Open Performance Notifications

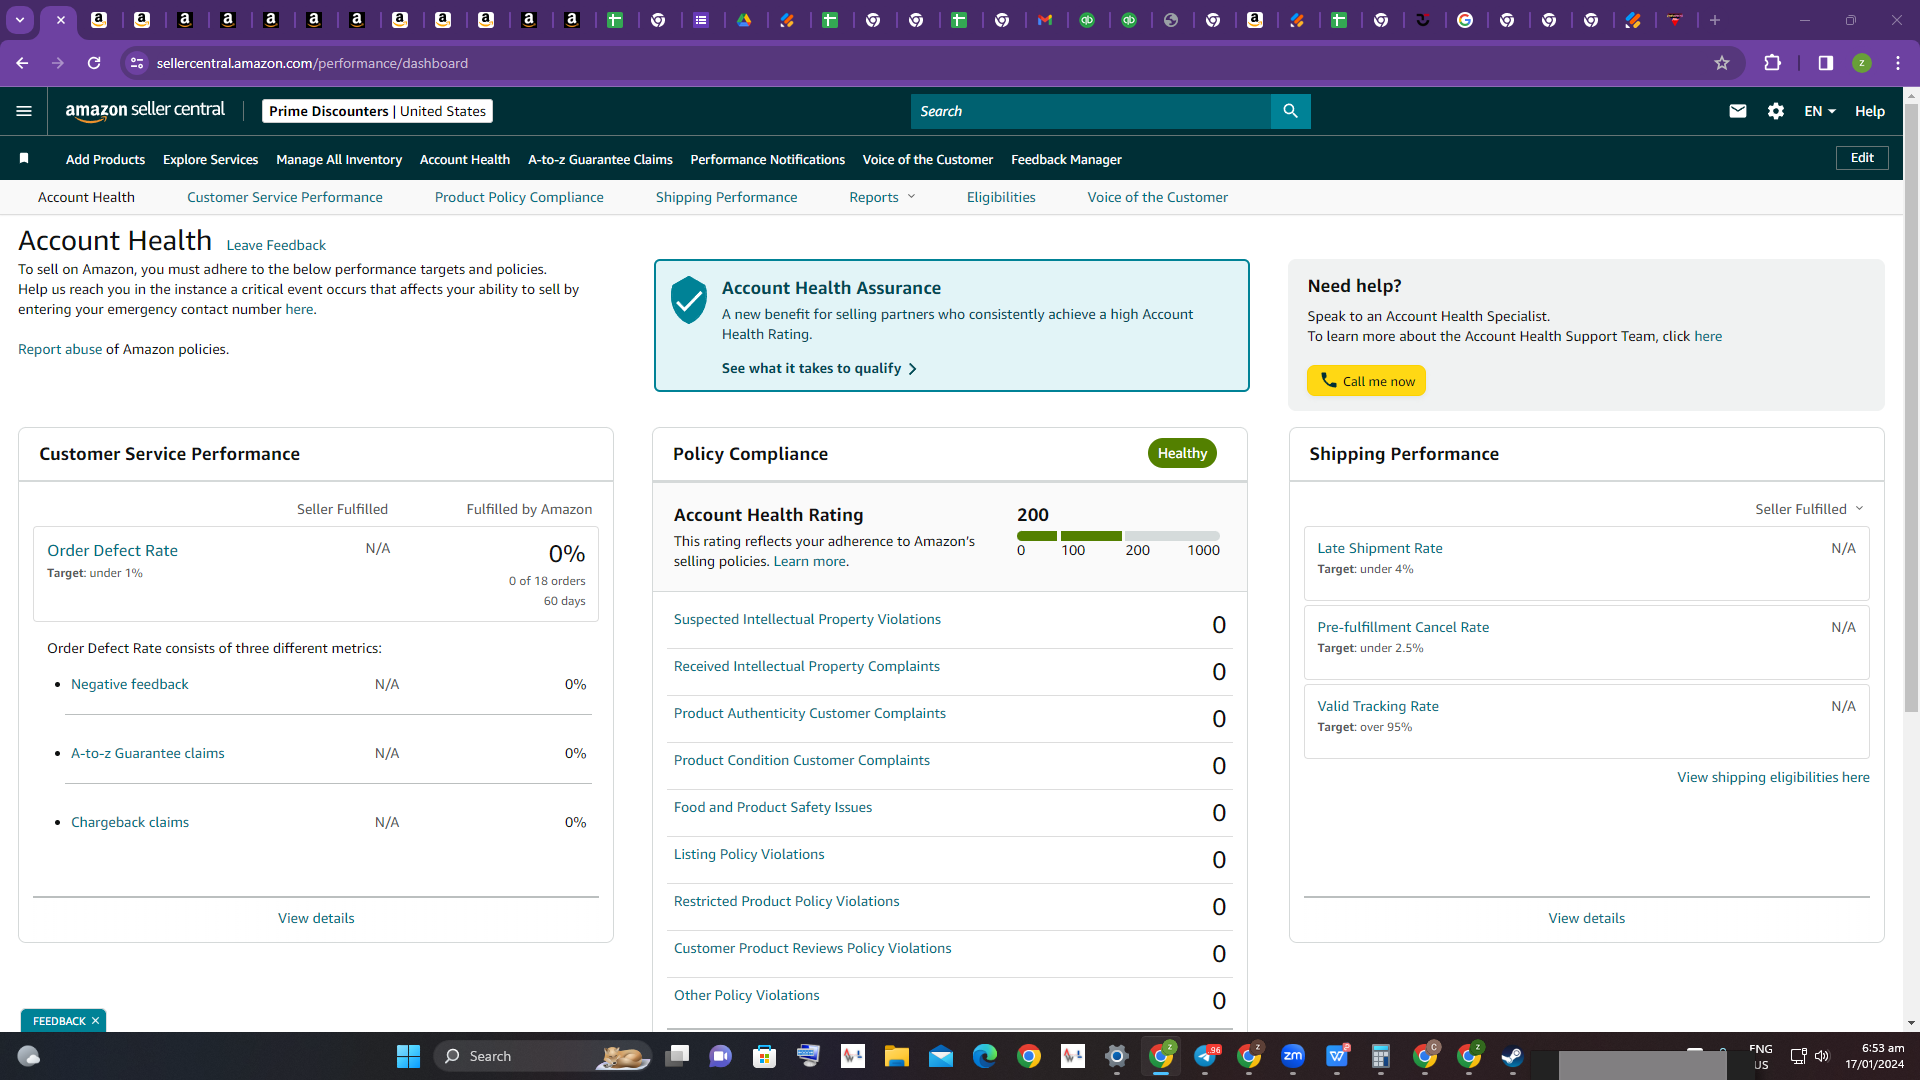(768, 159)
